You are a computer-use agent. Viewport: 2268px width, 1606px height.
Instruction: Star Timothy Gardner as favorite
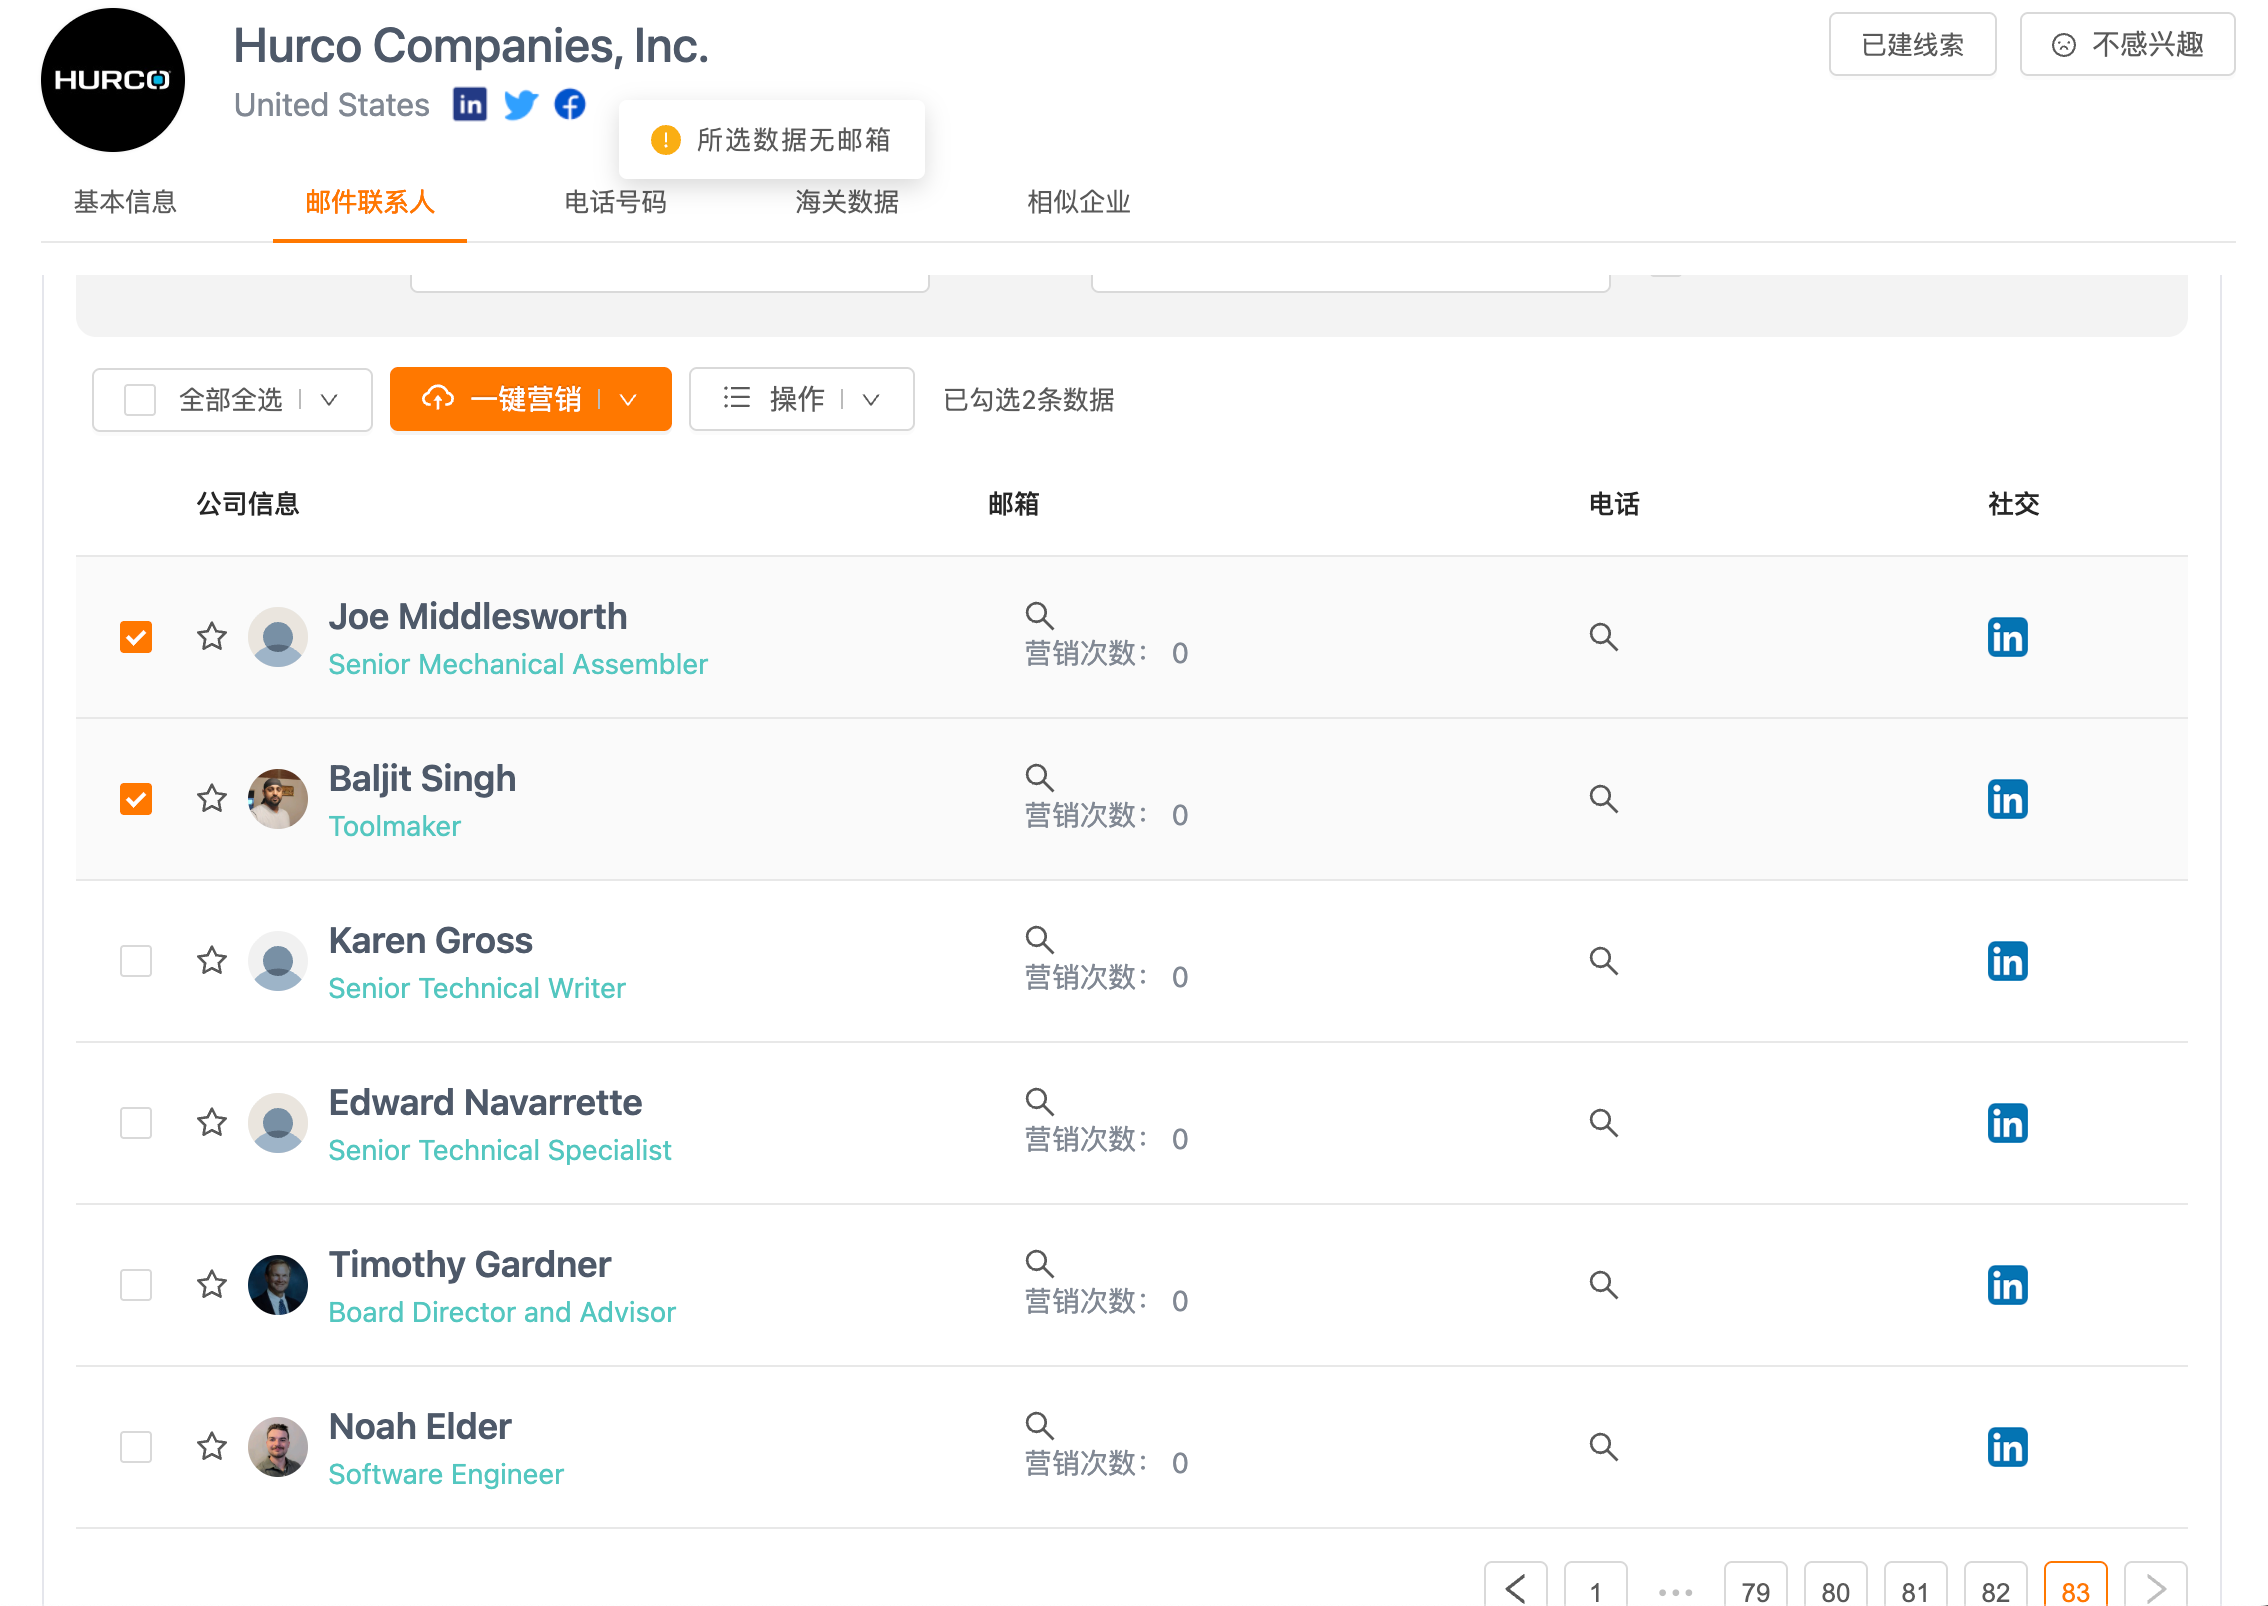pos(212,1285)
